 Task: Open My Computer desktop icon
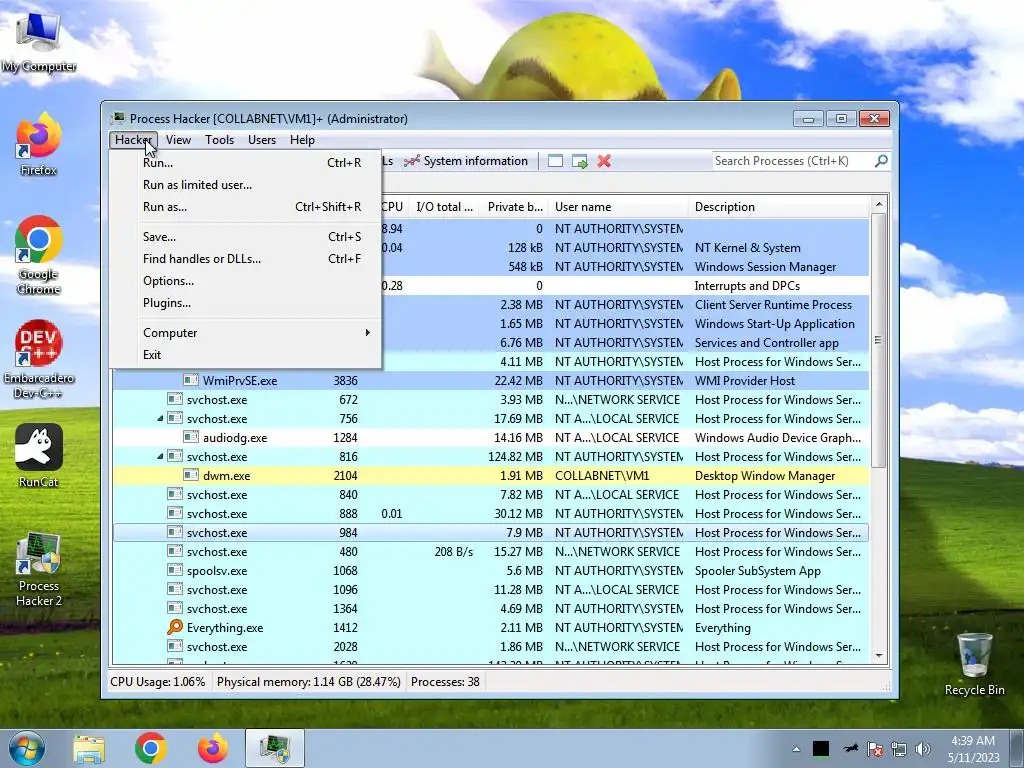pyautogui.click(x=39, y=41)
